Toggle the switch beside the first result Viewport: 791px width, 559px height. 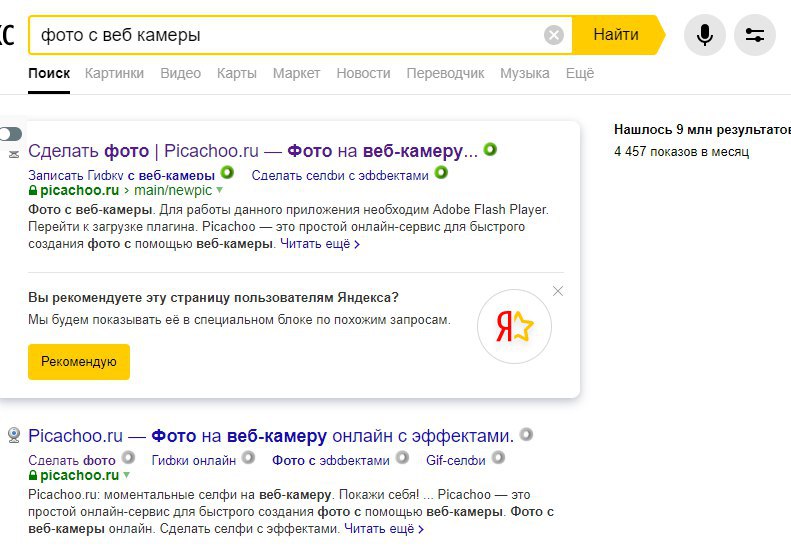click(11, 134)
